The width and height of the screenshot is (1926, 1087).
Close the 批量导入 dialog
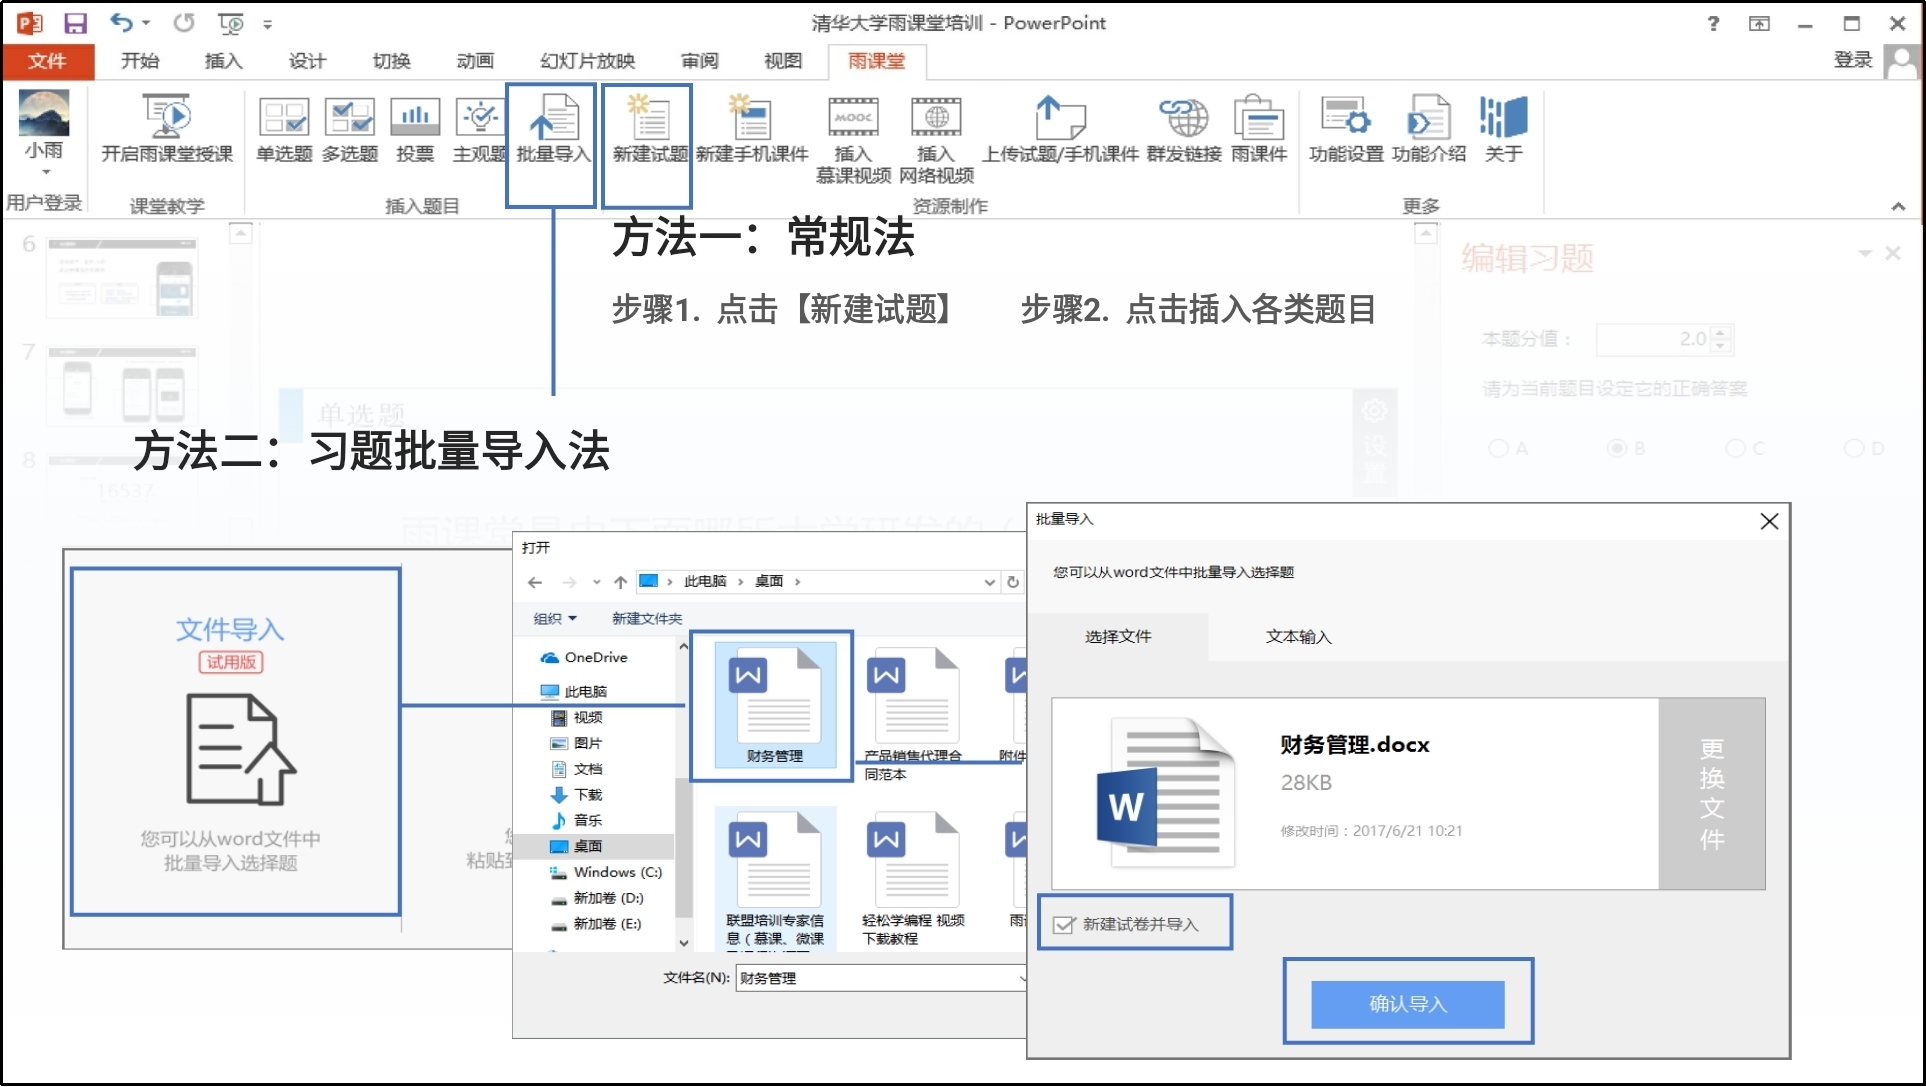click(x=1769, y=521)
